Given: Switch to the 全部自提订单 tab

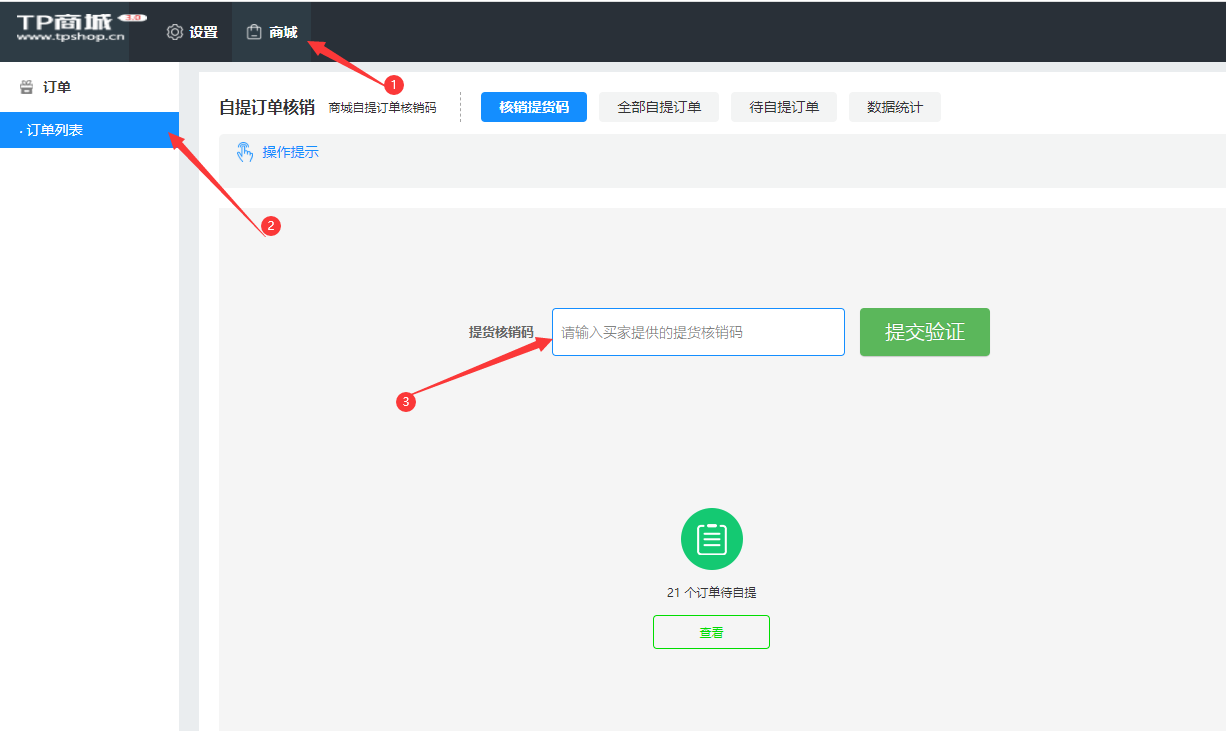Looking at the screenshot, I should tap(658, 107).
